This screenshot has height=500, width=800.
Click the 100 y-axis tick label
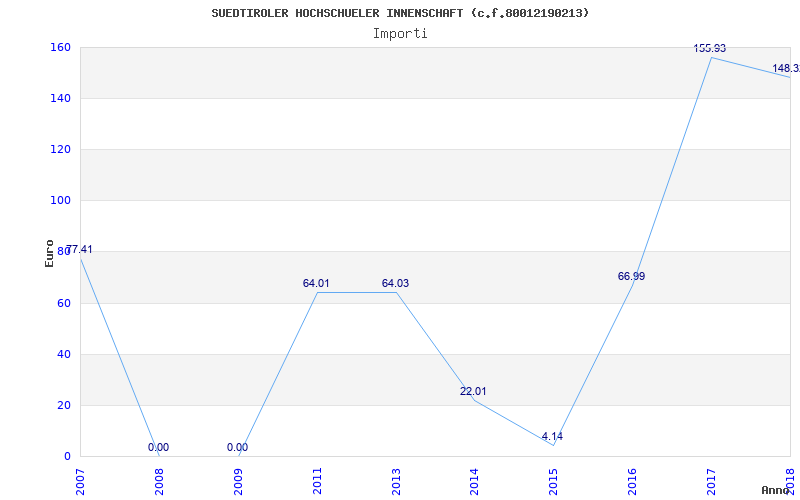click(60, 201)
